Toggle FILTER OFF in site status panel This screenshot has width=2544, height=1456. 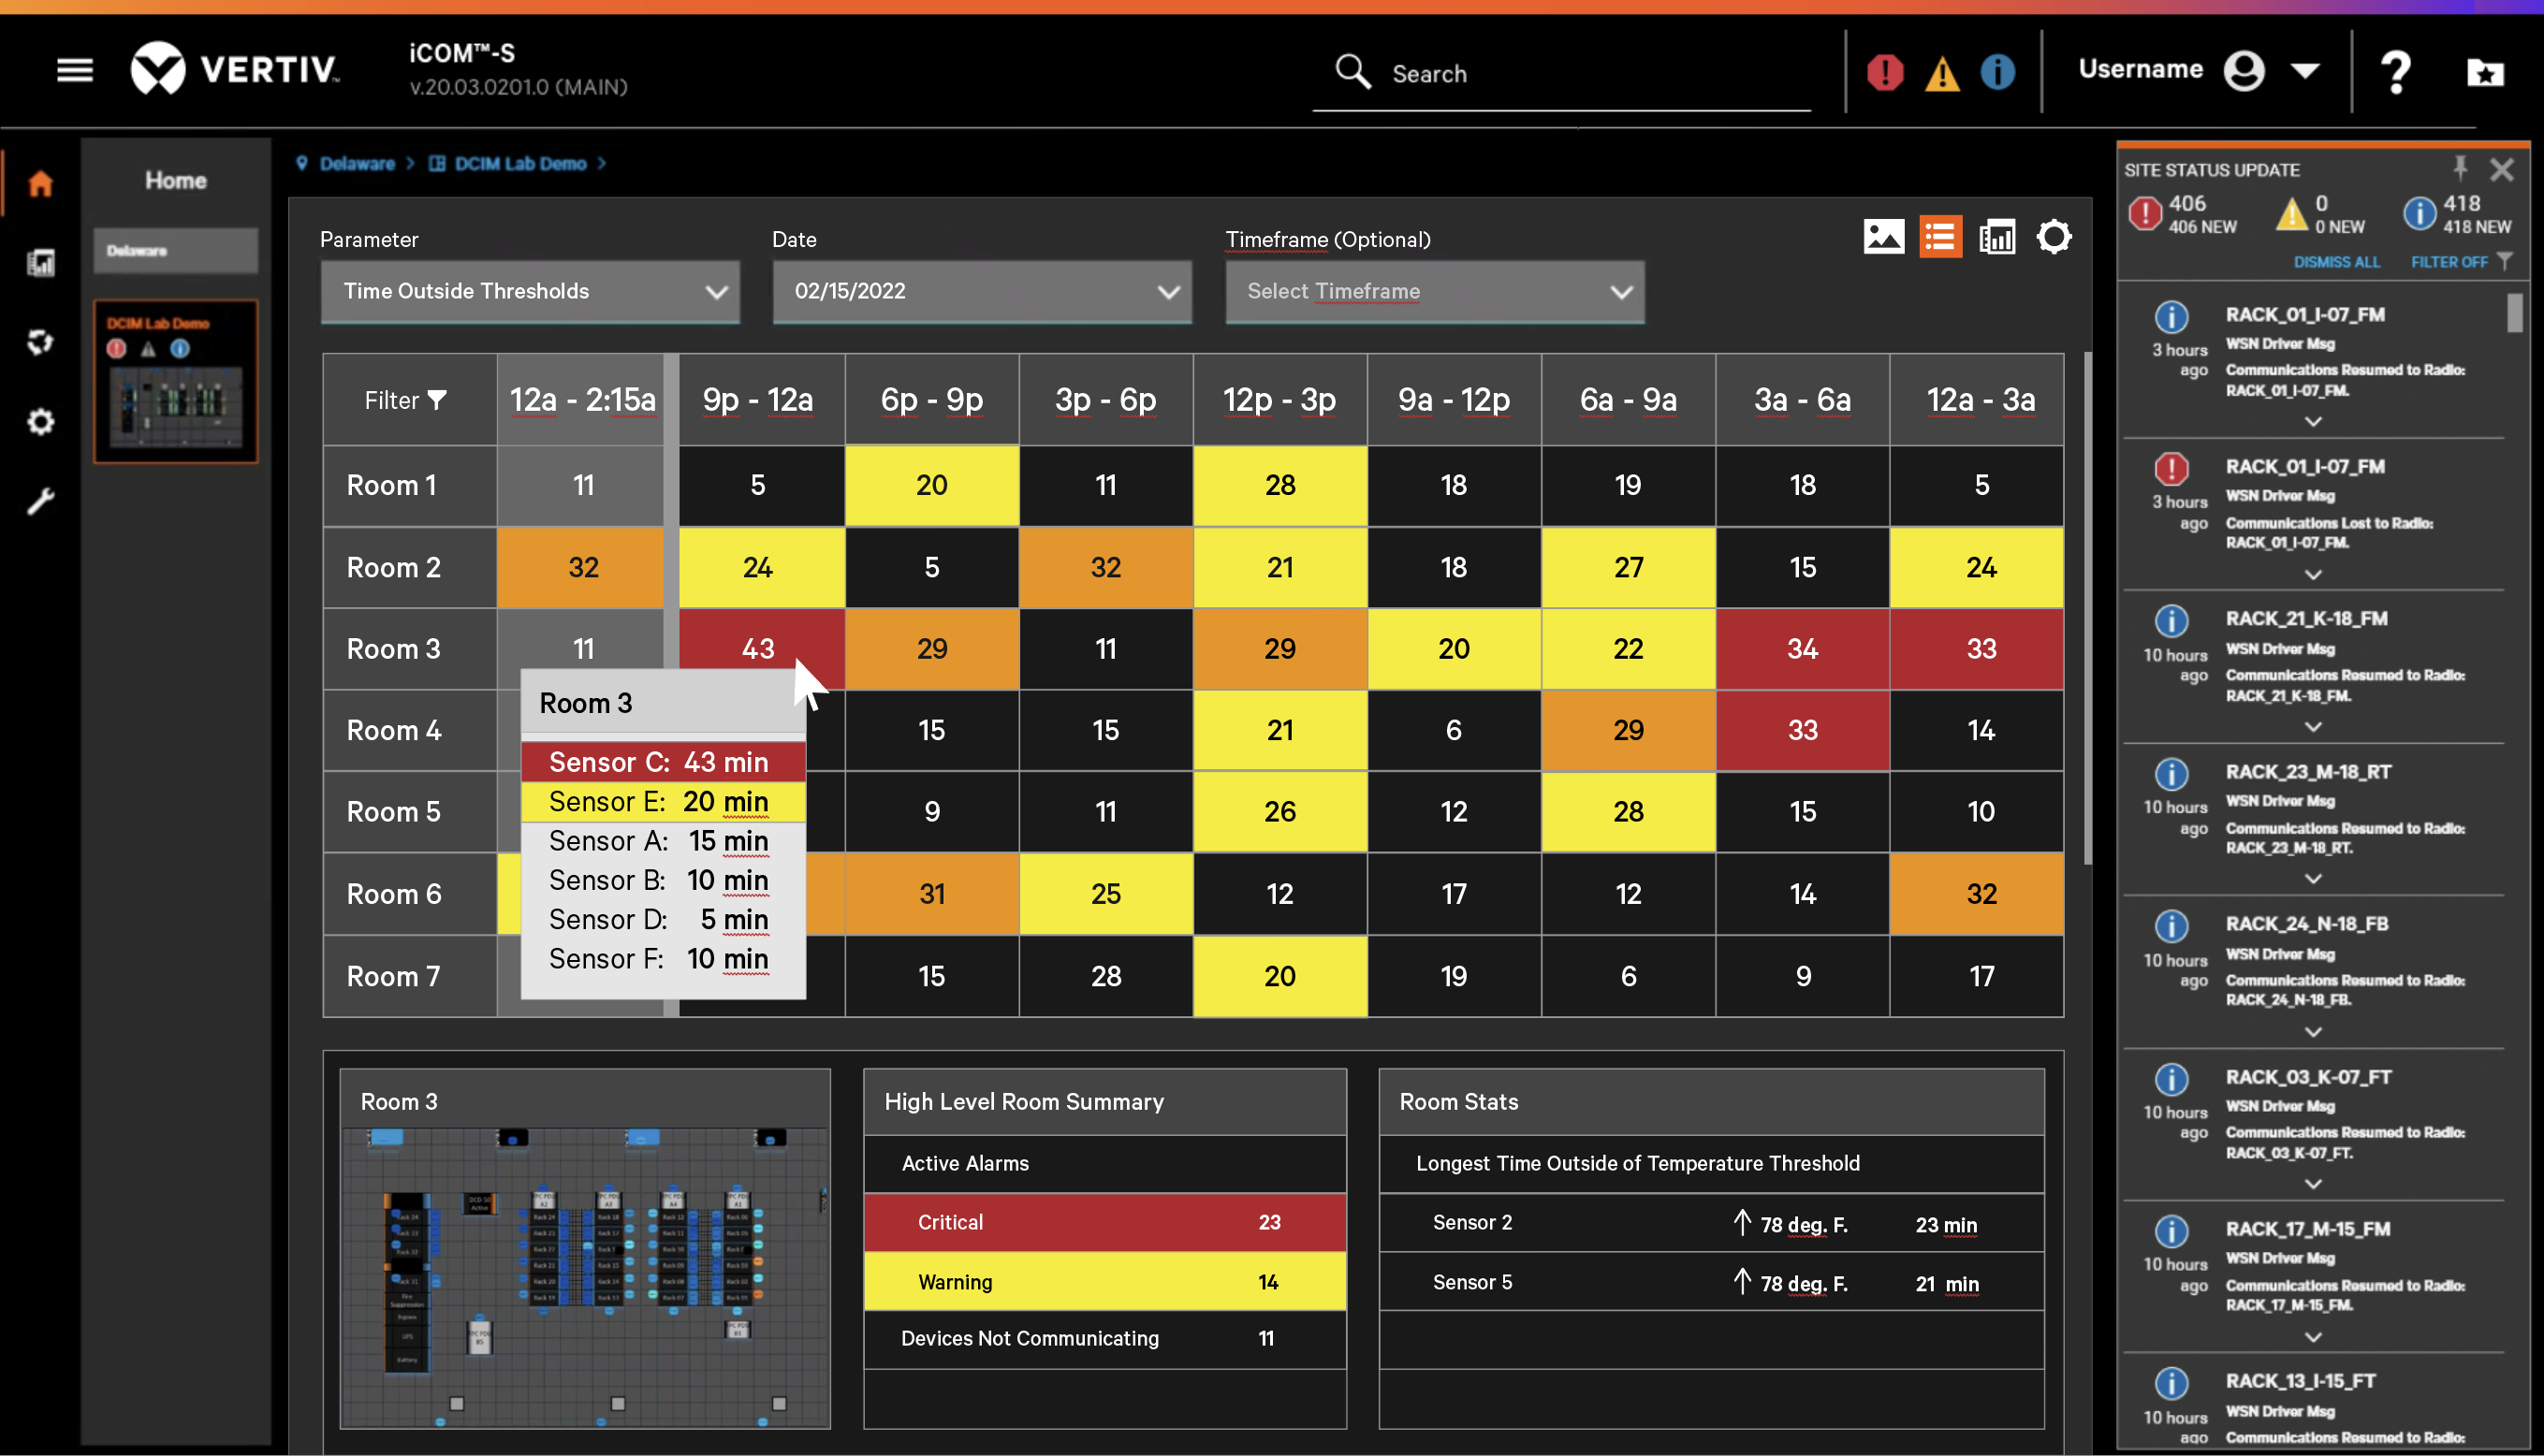pyautogui.click(x=2461, y=262)
